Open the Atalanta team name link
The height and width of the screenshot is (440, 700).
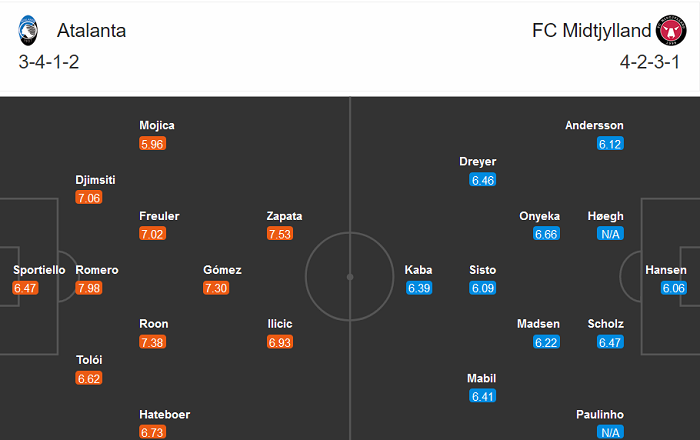click(91, 30)
